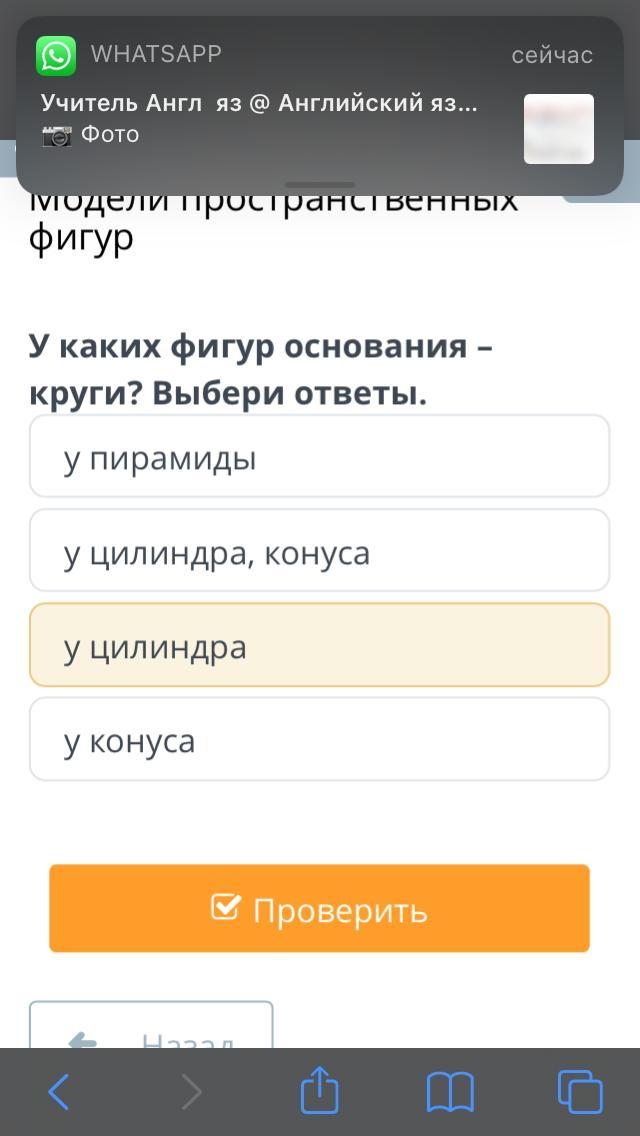Tap the question text about круги
This screenshot has width=640, height=1136.
pyautogui.click(x=261, y=369)
